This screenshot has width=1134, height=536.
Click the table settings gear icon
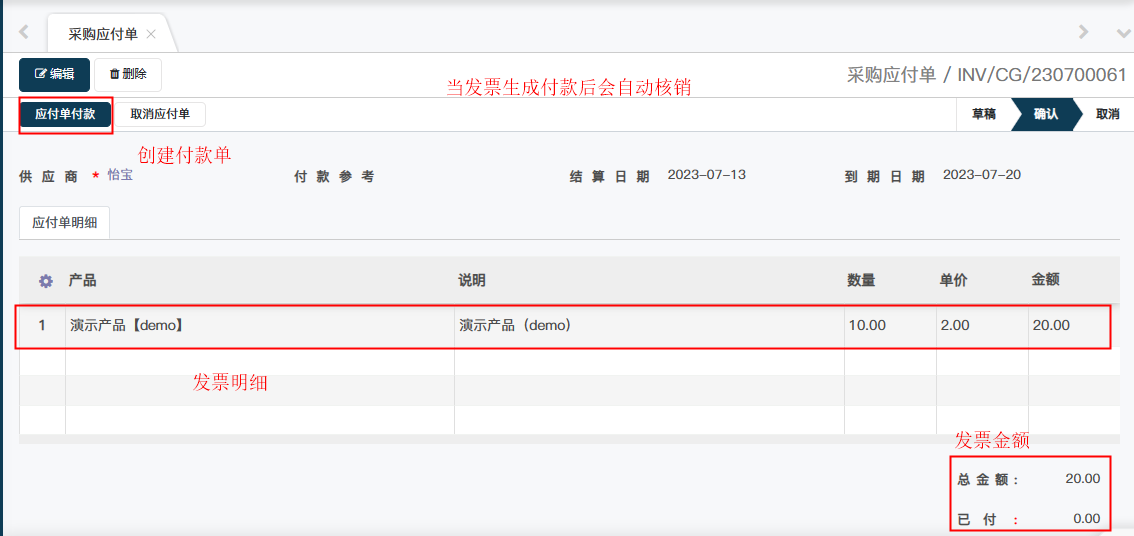[45, 281]
